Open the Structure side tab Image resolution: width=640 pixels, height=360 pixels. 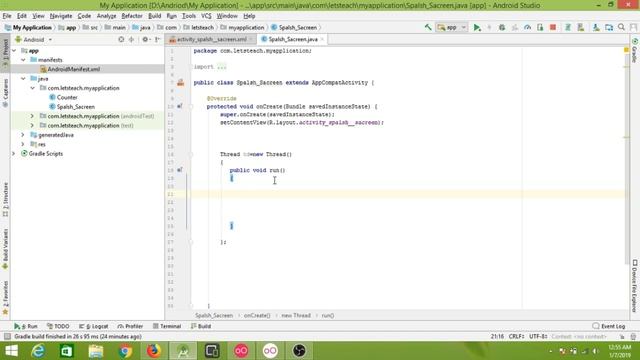coord(5,200)
